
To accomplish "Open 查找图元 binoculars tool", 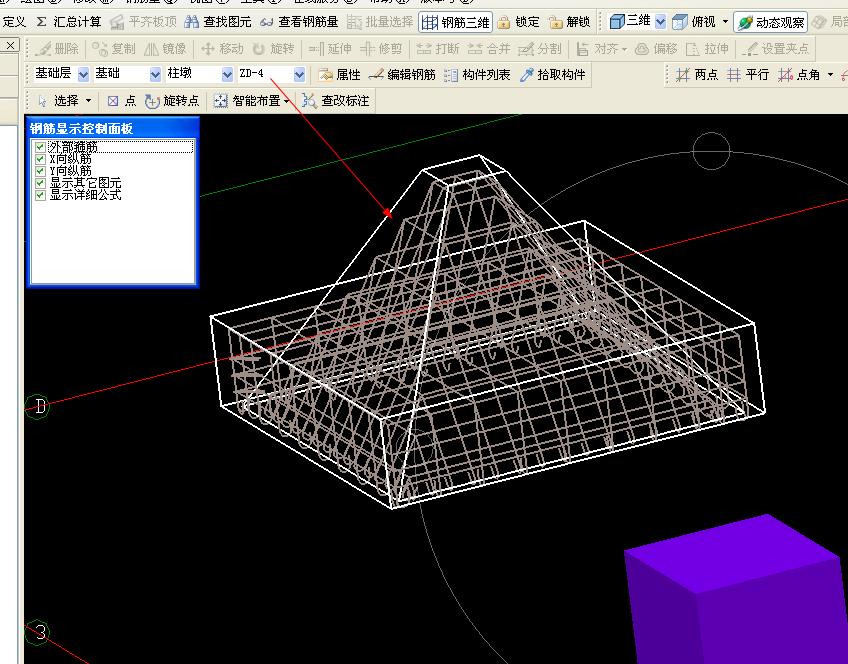I will pos(217,22).
